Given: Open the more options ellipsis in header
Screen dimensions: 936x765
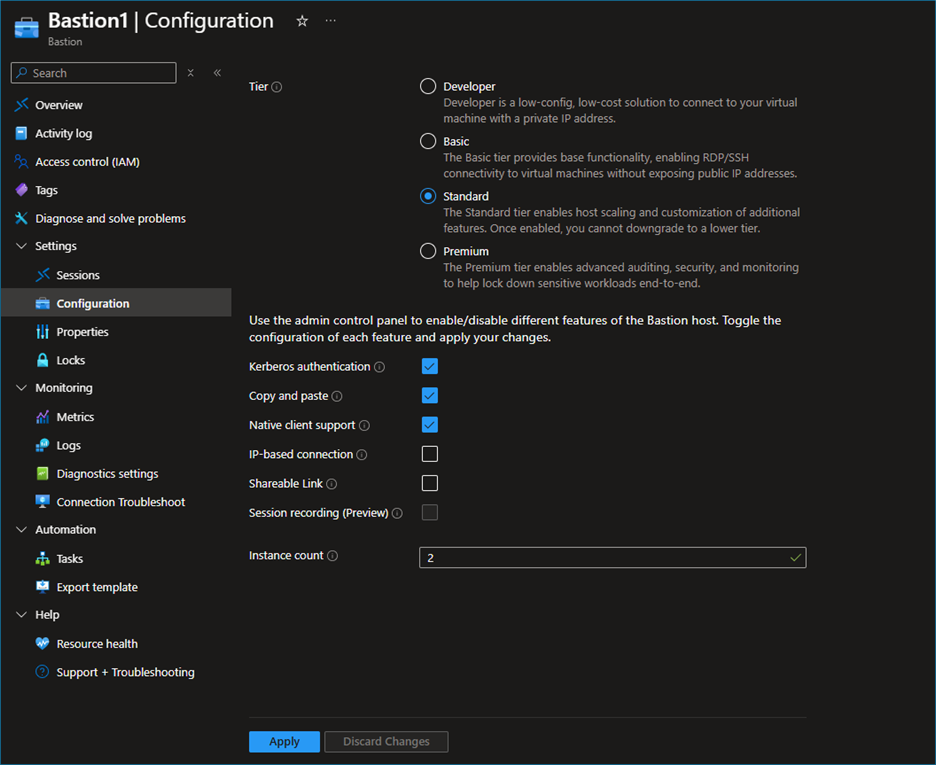Looking at the screenshot, I should tap(331, 21).
